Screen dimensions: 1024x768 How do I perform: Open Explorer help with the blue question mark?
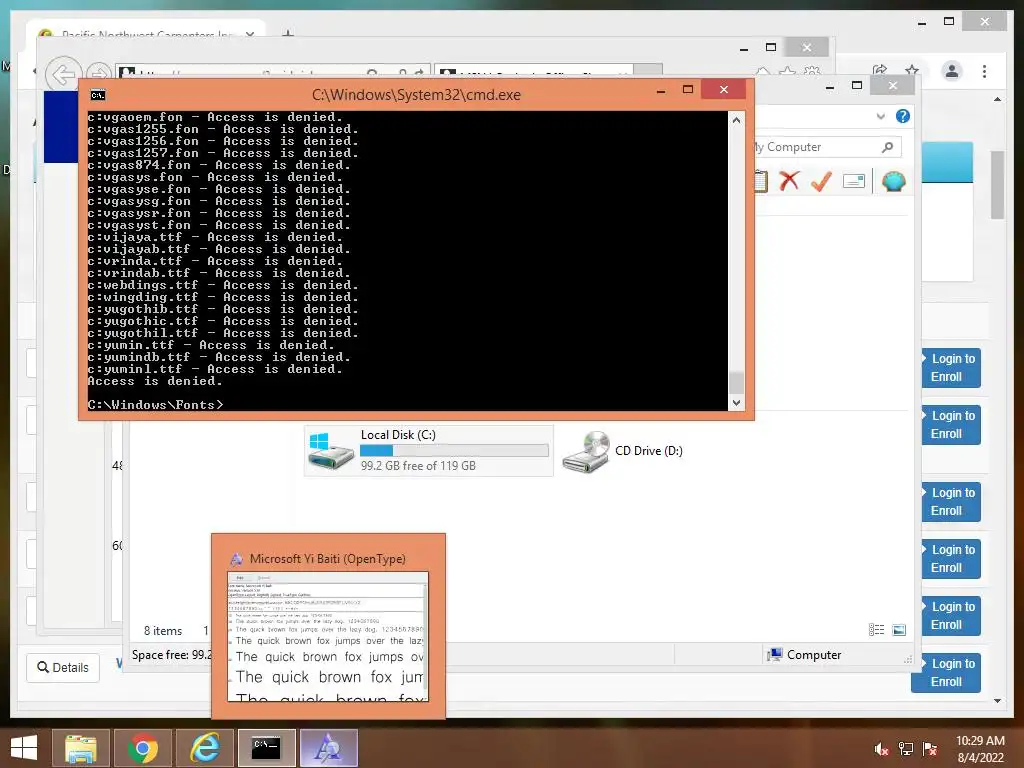(x=903, y=116)
